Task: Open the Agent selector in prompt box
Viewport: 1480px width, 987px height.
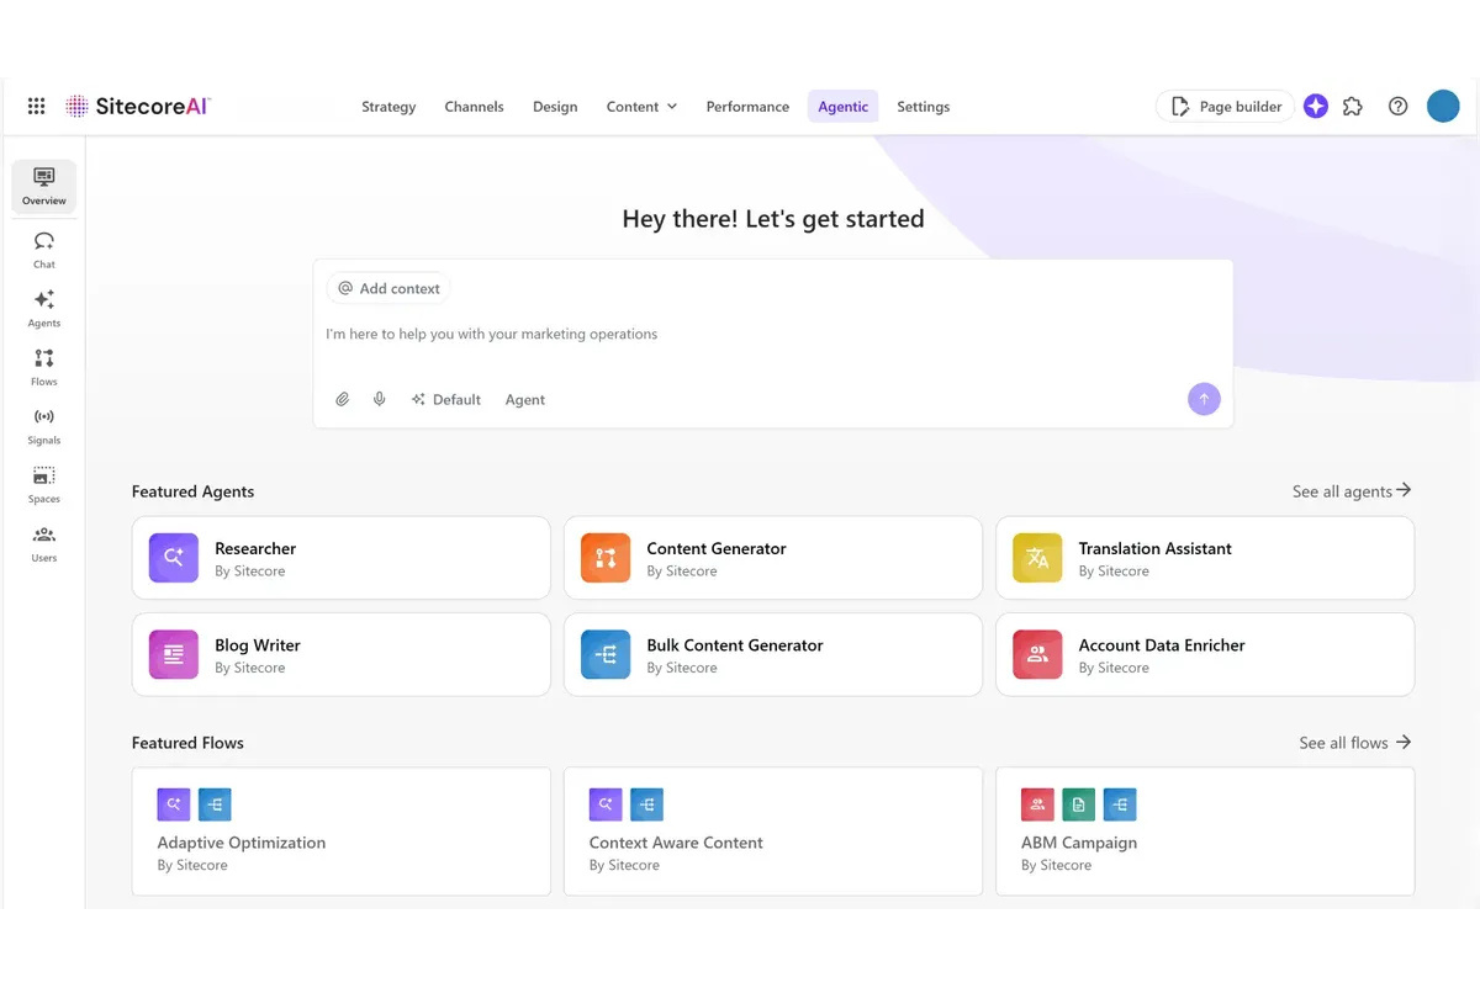Action: 525,399
